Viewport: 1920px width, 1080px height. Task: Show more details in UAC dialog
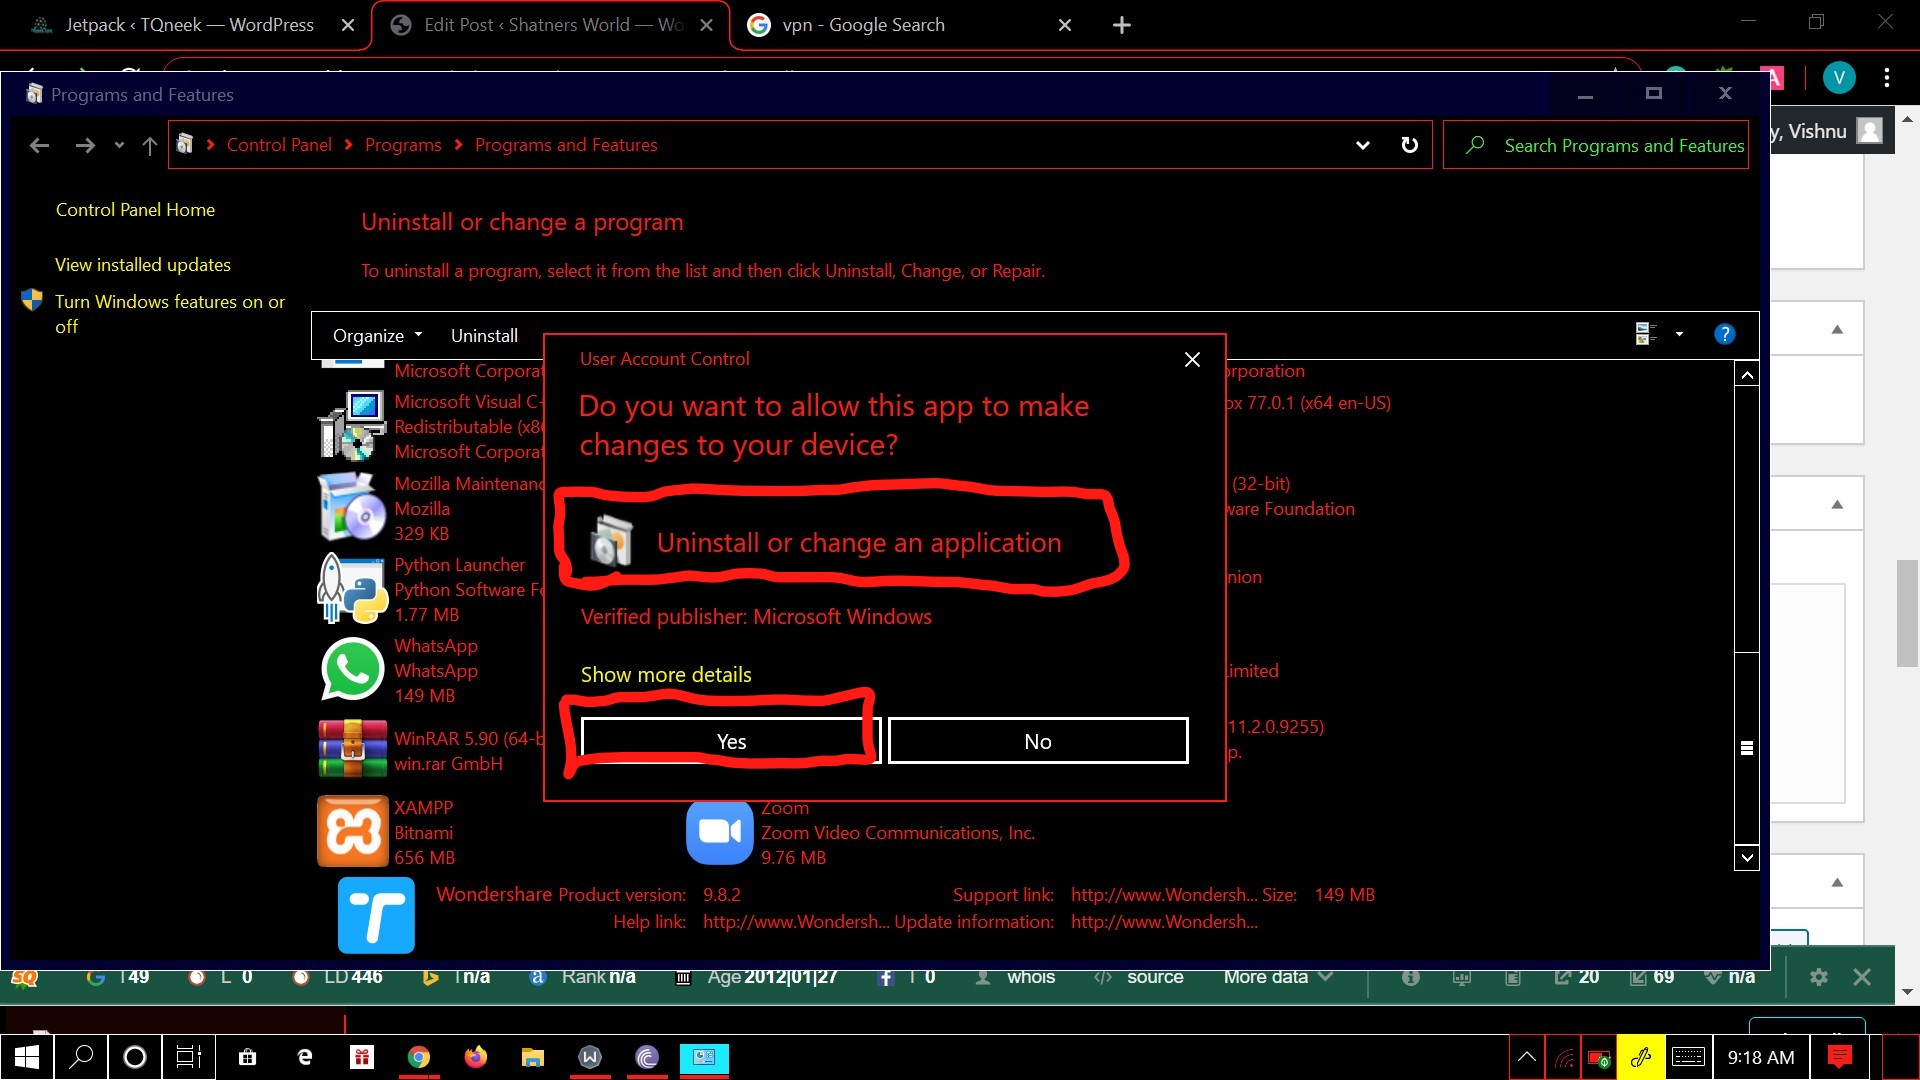(666, 674)
